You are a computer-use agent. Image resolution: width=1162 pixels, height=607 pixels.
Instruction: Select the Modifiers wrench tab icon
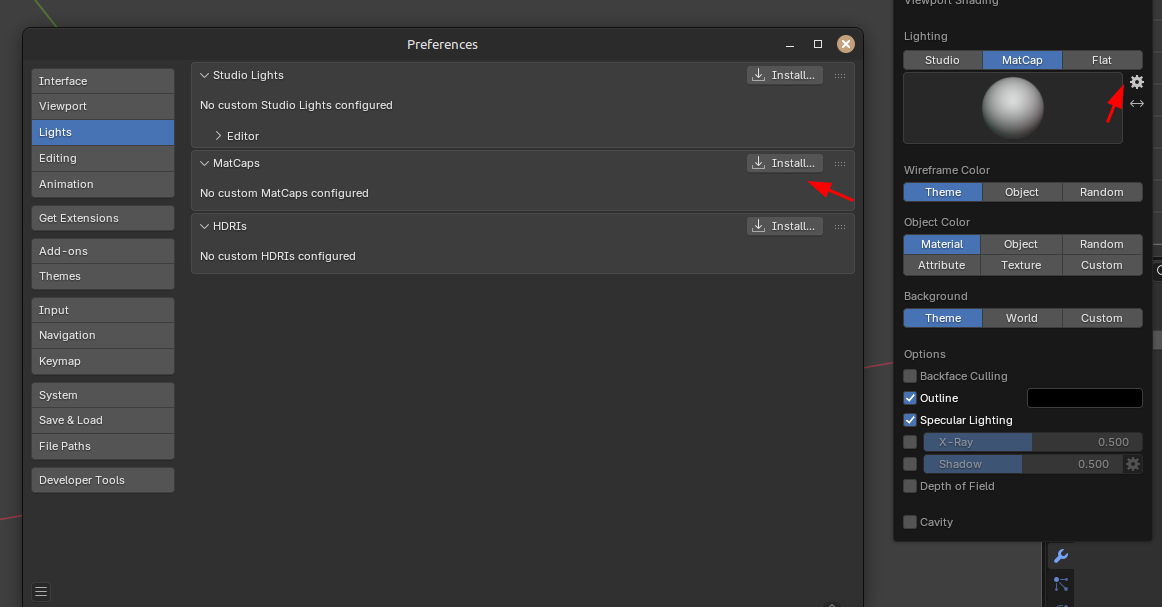[1061, 556]
